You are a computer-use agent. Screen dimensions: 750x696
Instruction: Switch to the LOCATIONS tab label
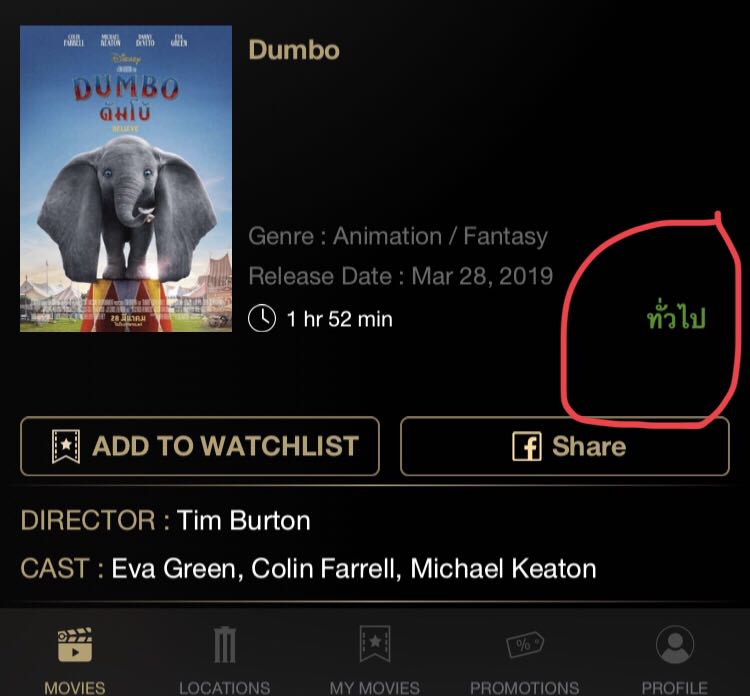point(224,688)
